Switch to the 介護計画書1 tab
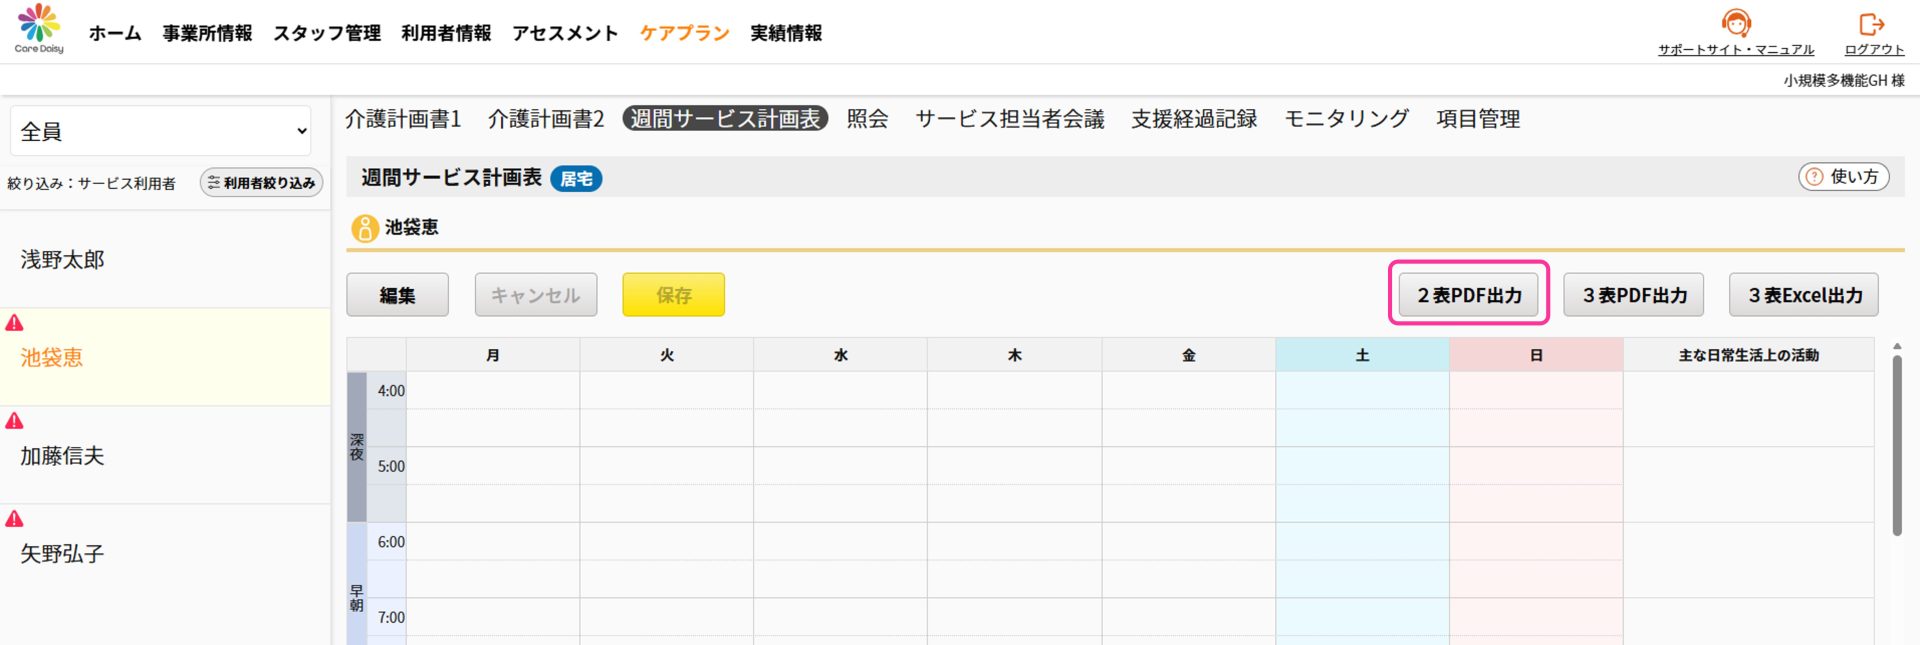 pyautogui.click(x=403, y=119)
